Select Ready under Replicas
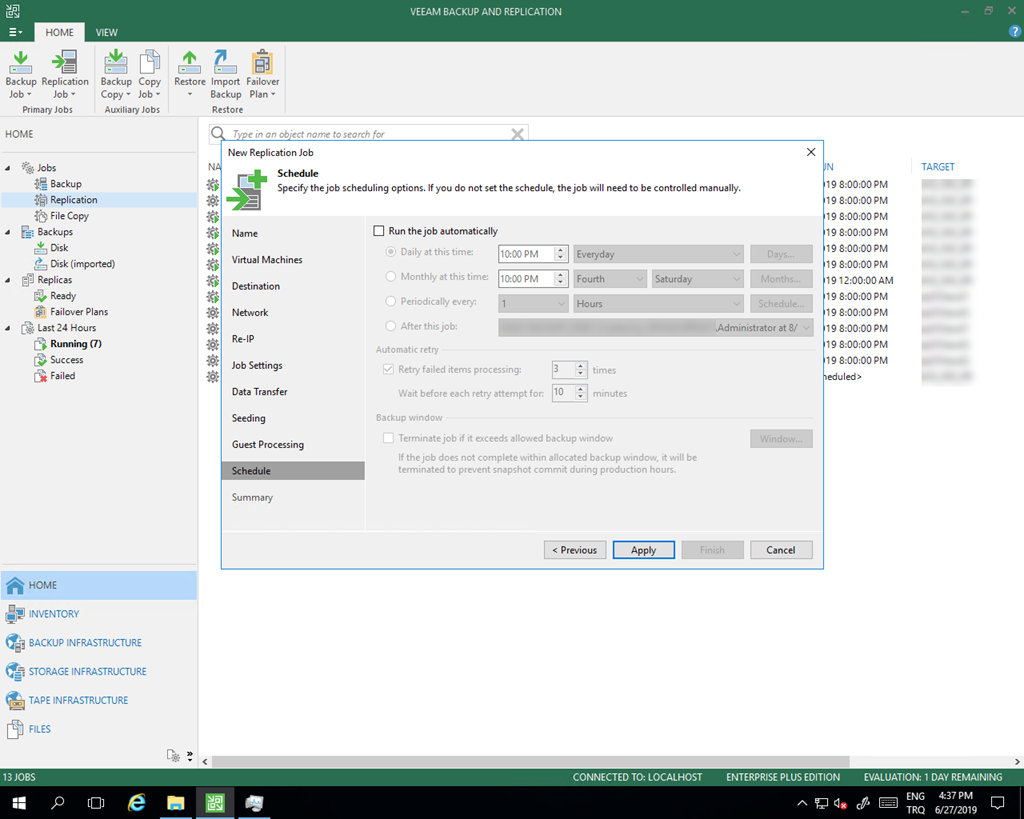The width and height of the screenshot is (1024, 819). pos(63,296)
